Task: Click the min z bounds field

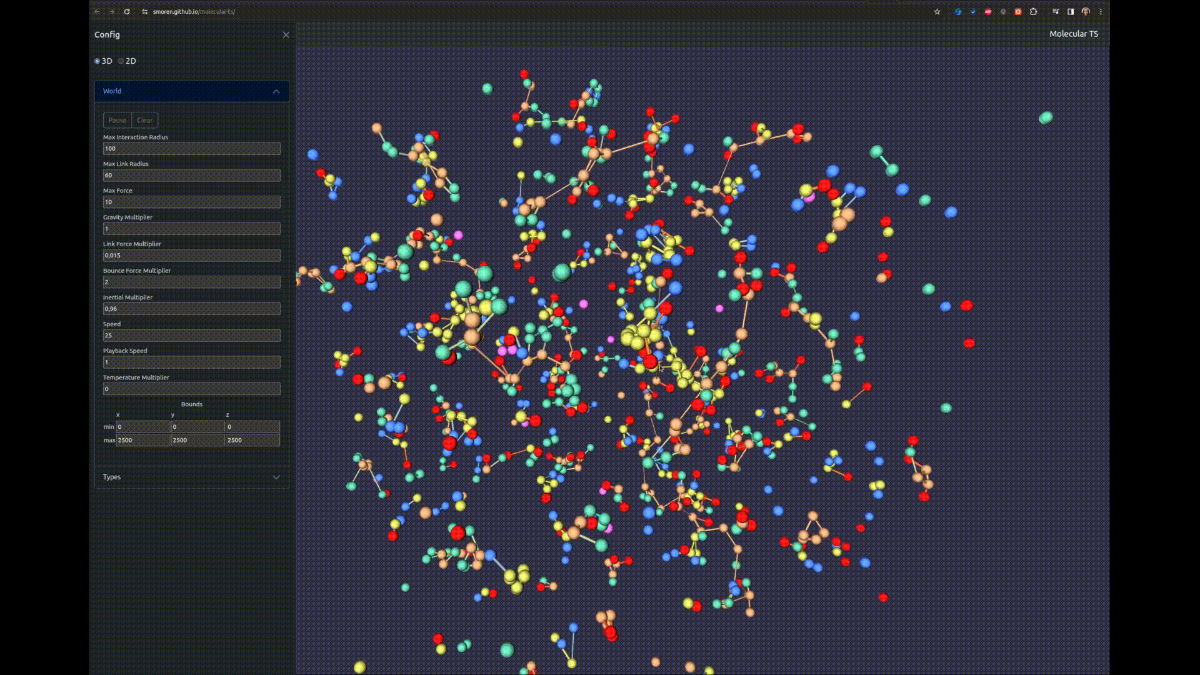Action: tap(252, 427)
